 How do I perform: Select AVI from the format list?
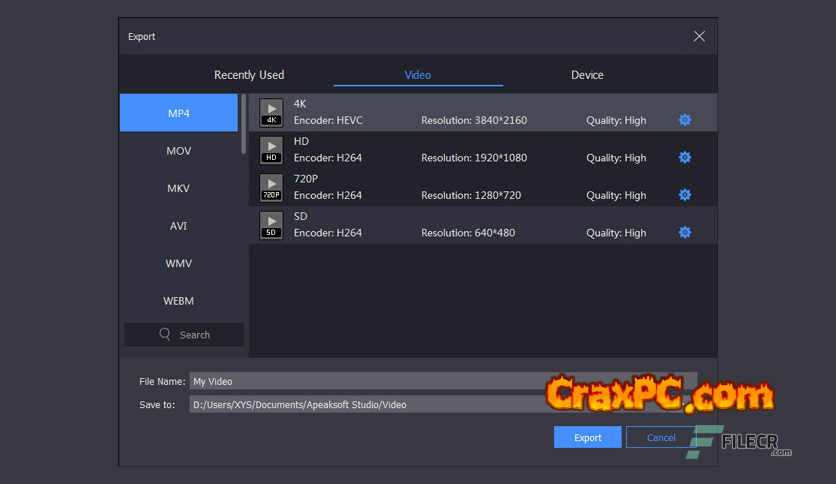179,226
